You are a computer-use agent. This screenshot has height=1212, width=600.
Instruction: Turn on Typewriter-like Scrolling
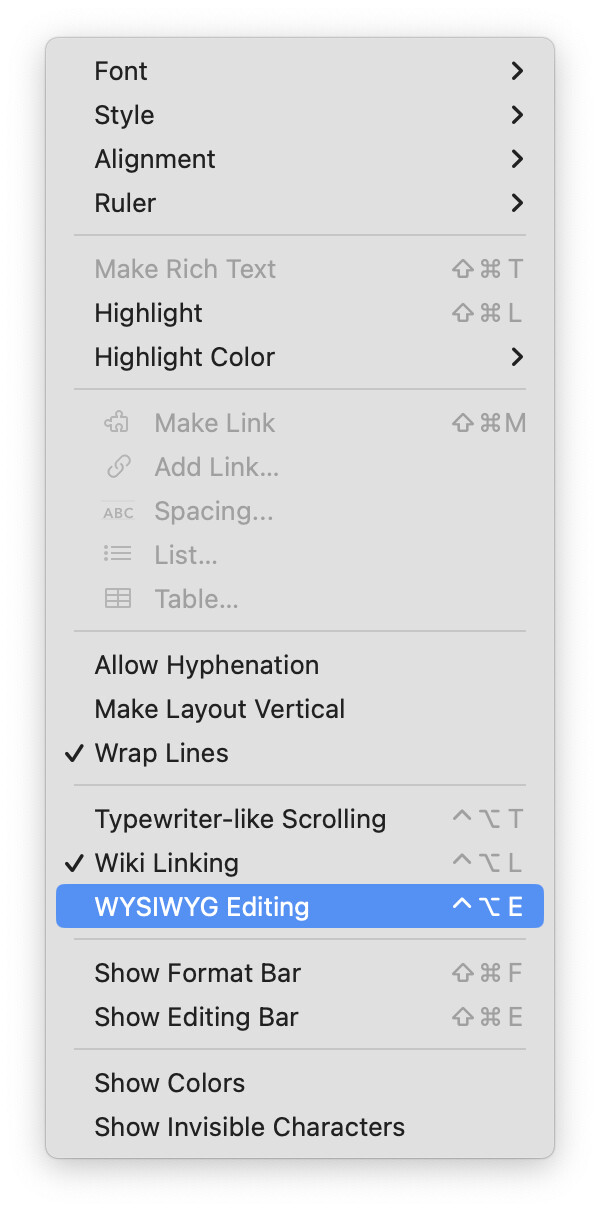click(x=300, y=819)
